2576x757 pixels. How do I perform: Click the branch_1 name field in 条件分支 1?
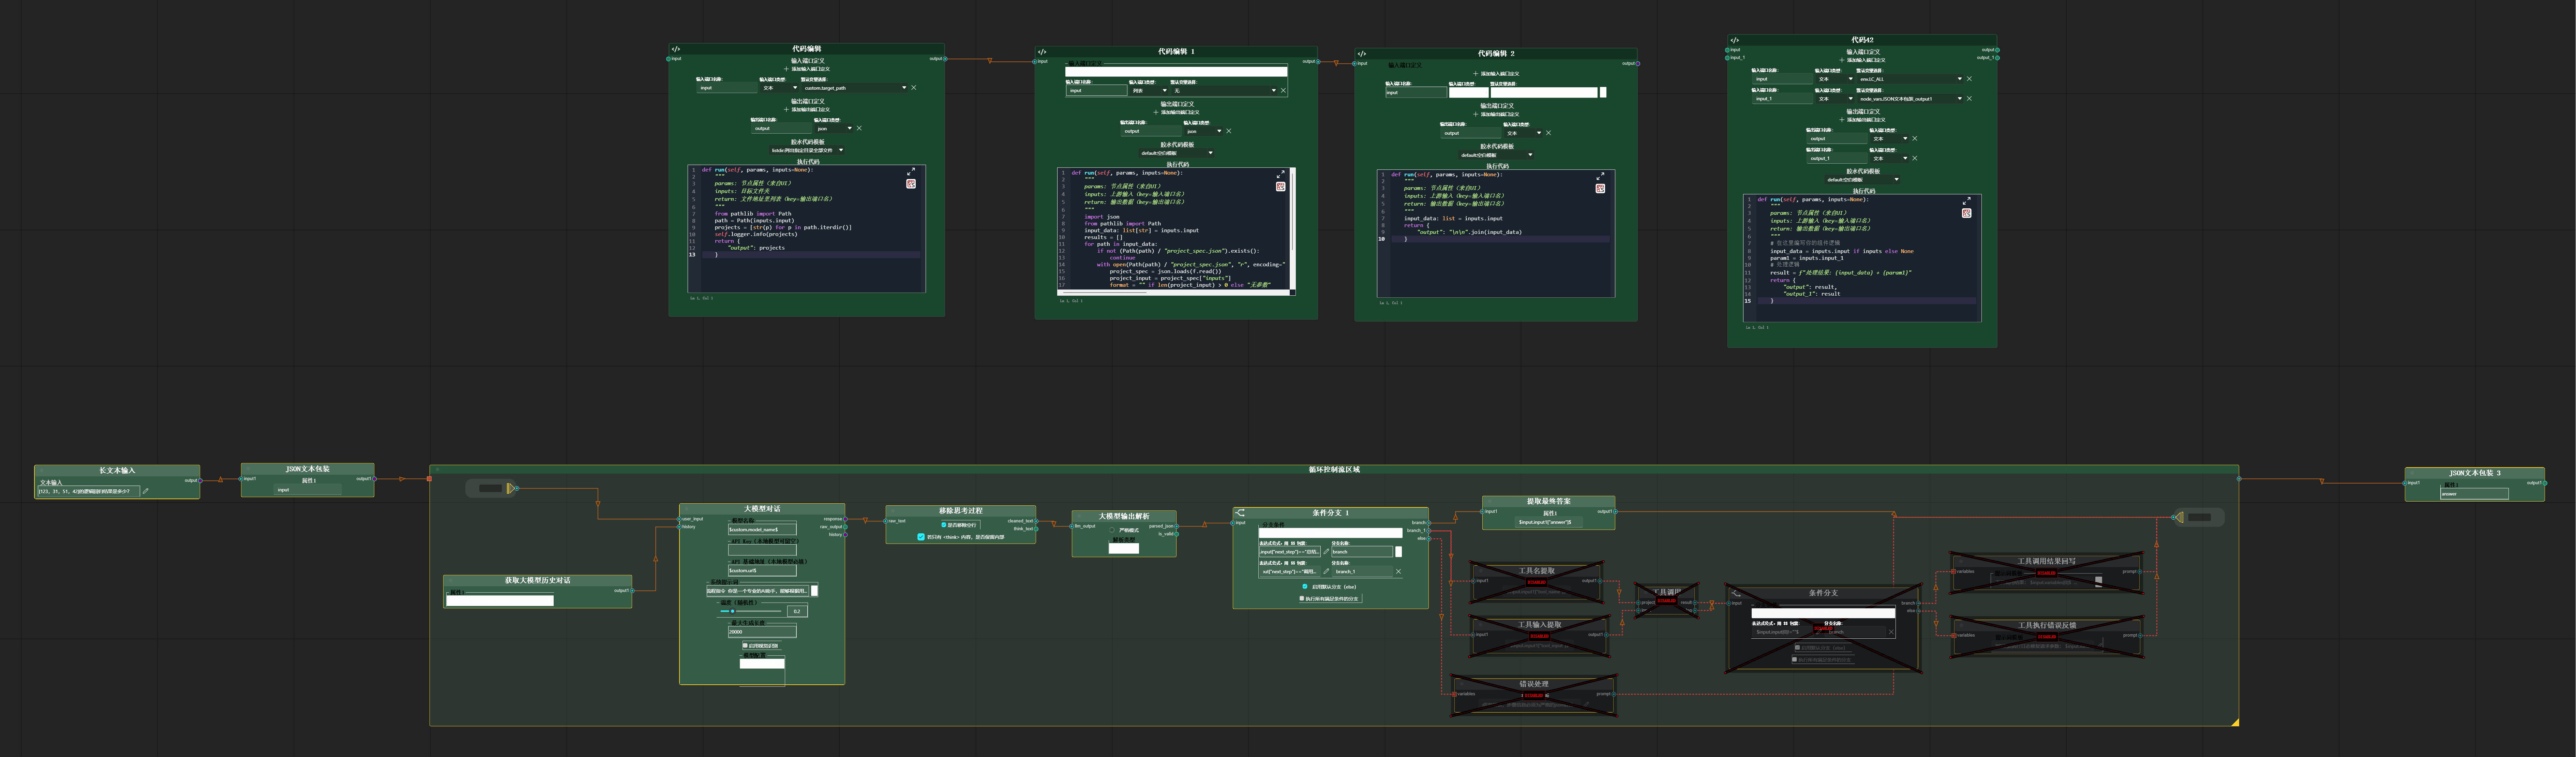point(1362,571)
